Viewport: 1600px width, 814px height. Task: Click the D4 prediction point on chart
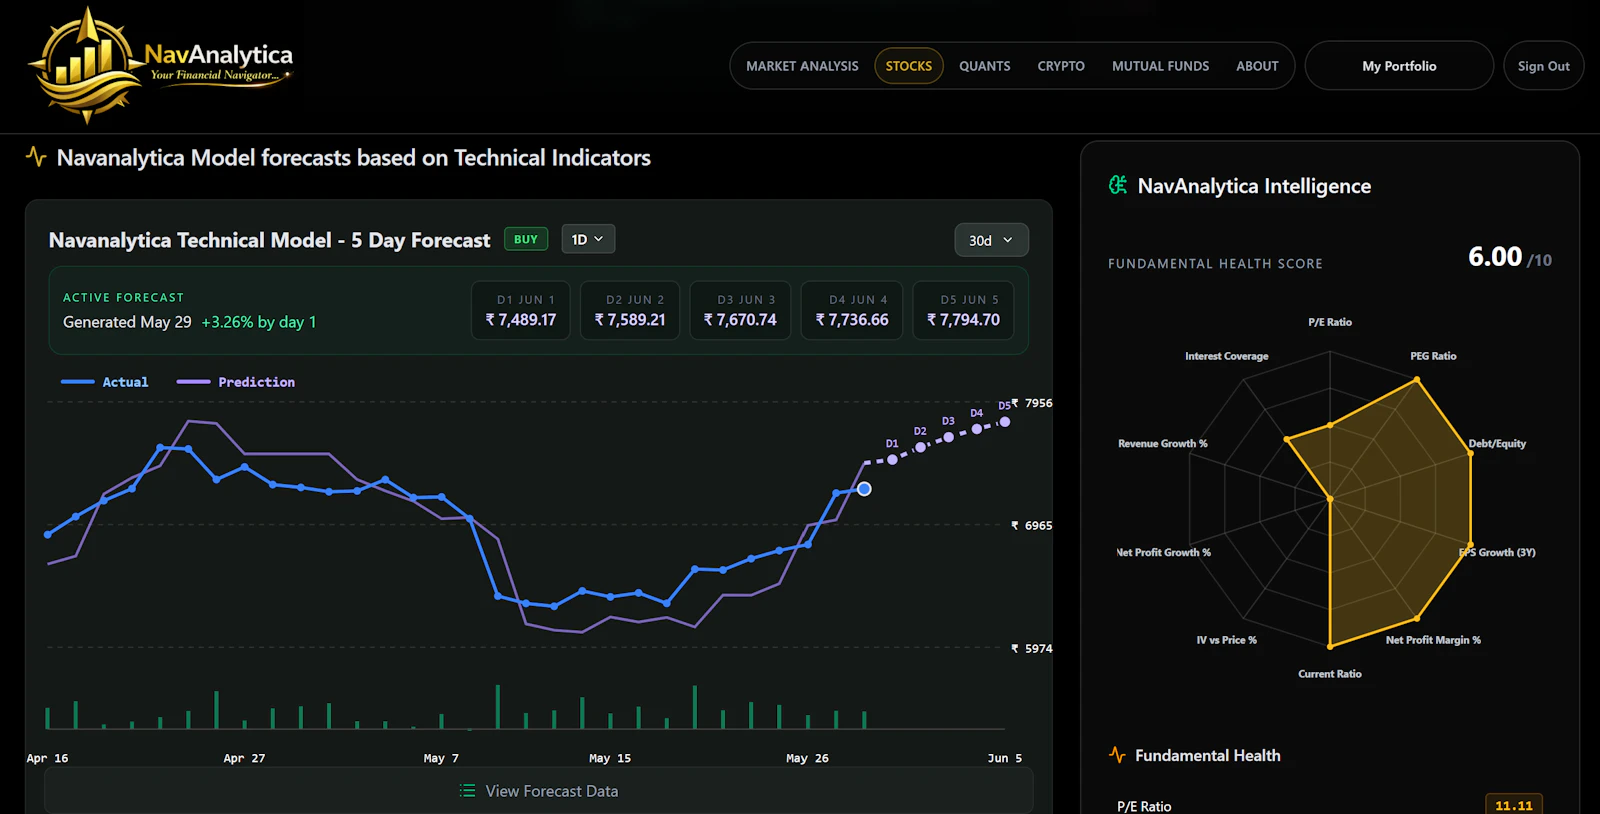point(977,429)
